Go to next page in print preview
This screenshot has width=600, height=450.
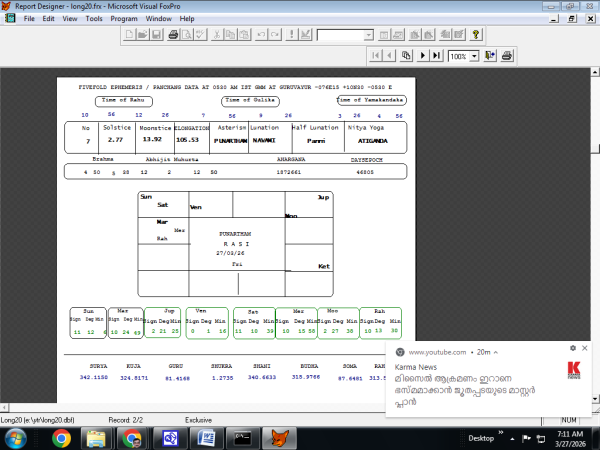pyautogui.click(x=423, y=56)
